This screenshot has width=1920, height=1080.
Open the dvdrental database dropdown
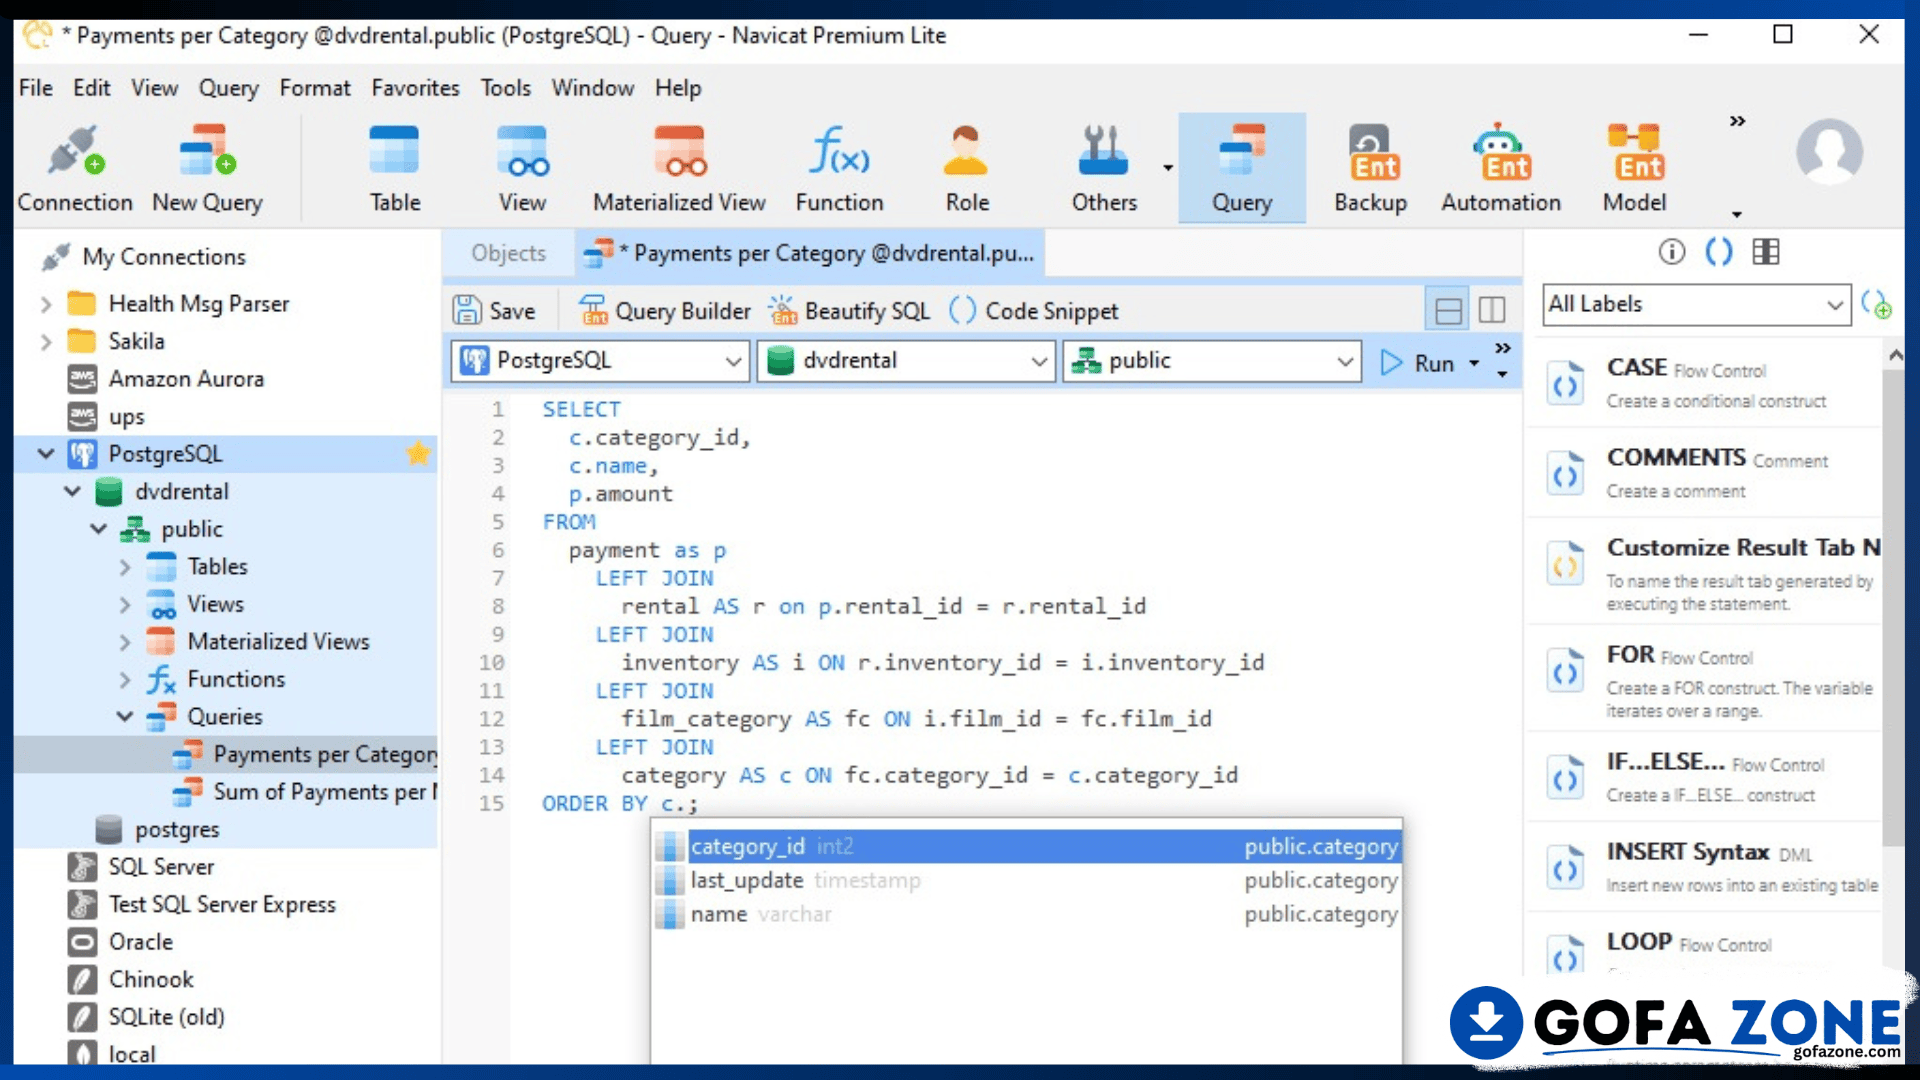(x=906, y=361)
